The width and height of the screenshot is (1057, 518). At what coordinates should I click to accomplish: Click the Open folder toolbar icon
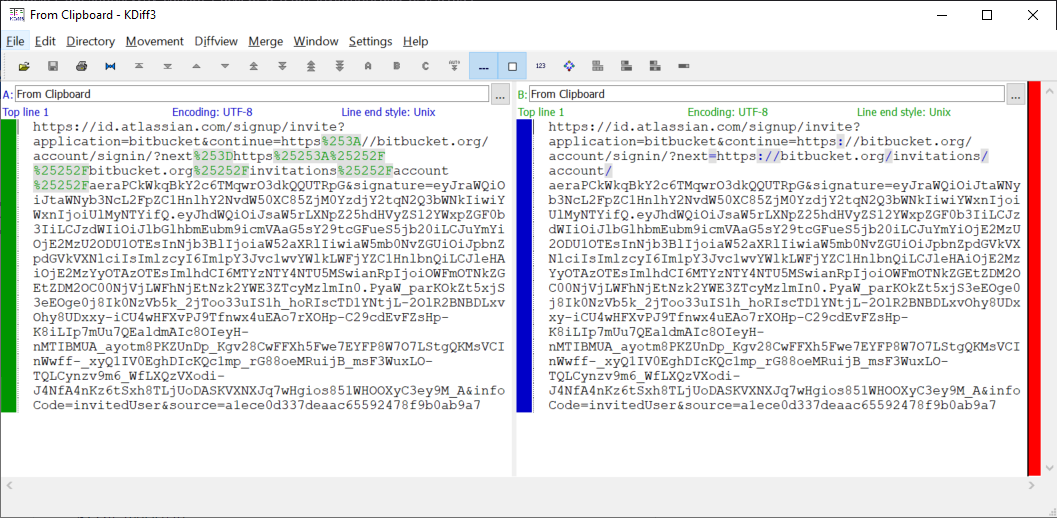[24, 66]
